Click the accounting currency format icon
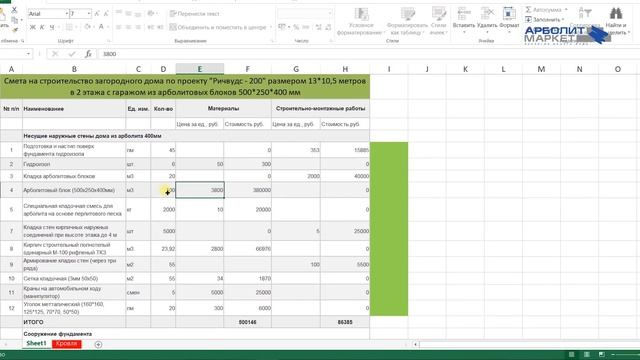This screenshot has width=640, height=360. [x=282, y=27]
